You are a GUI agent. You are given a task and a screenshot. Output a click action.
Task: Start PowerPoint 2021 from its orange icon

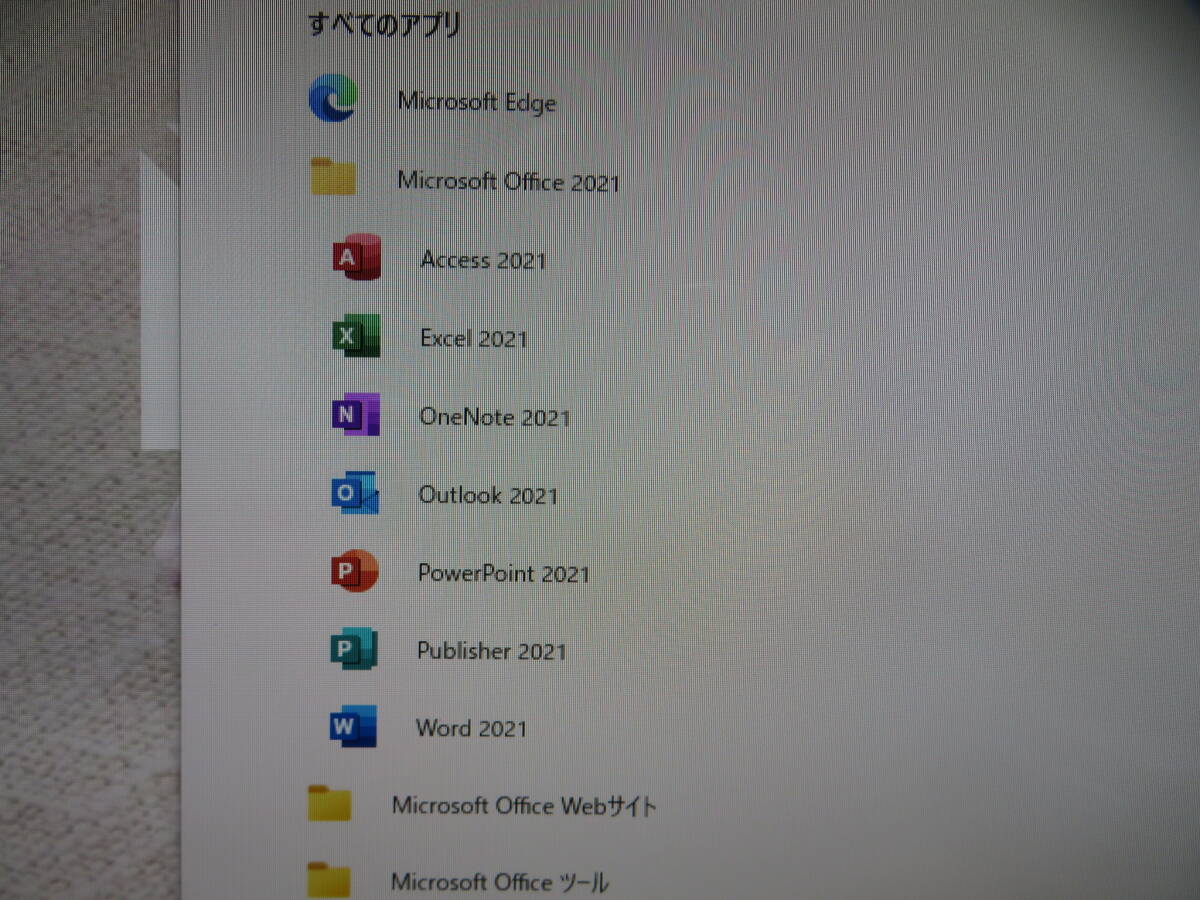pyautogui.click(x=354, y=571)
